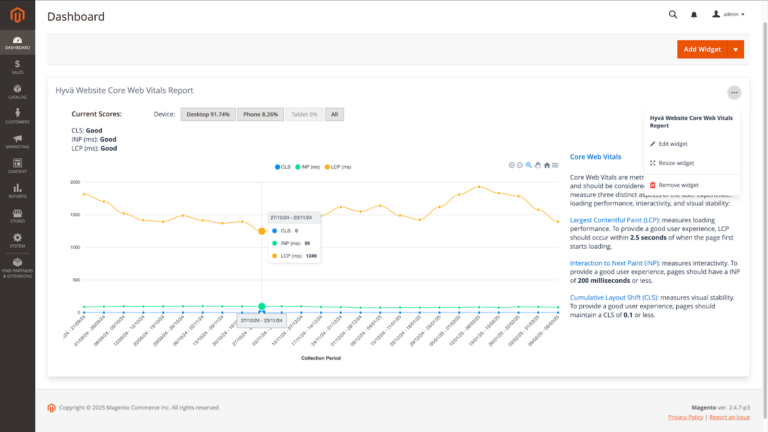768x432 pixels.
Task: Choose Edit widget from the menu
Action: pyautogui.click(x=669, y=144)
